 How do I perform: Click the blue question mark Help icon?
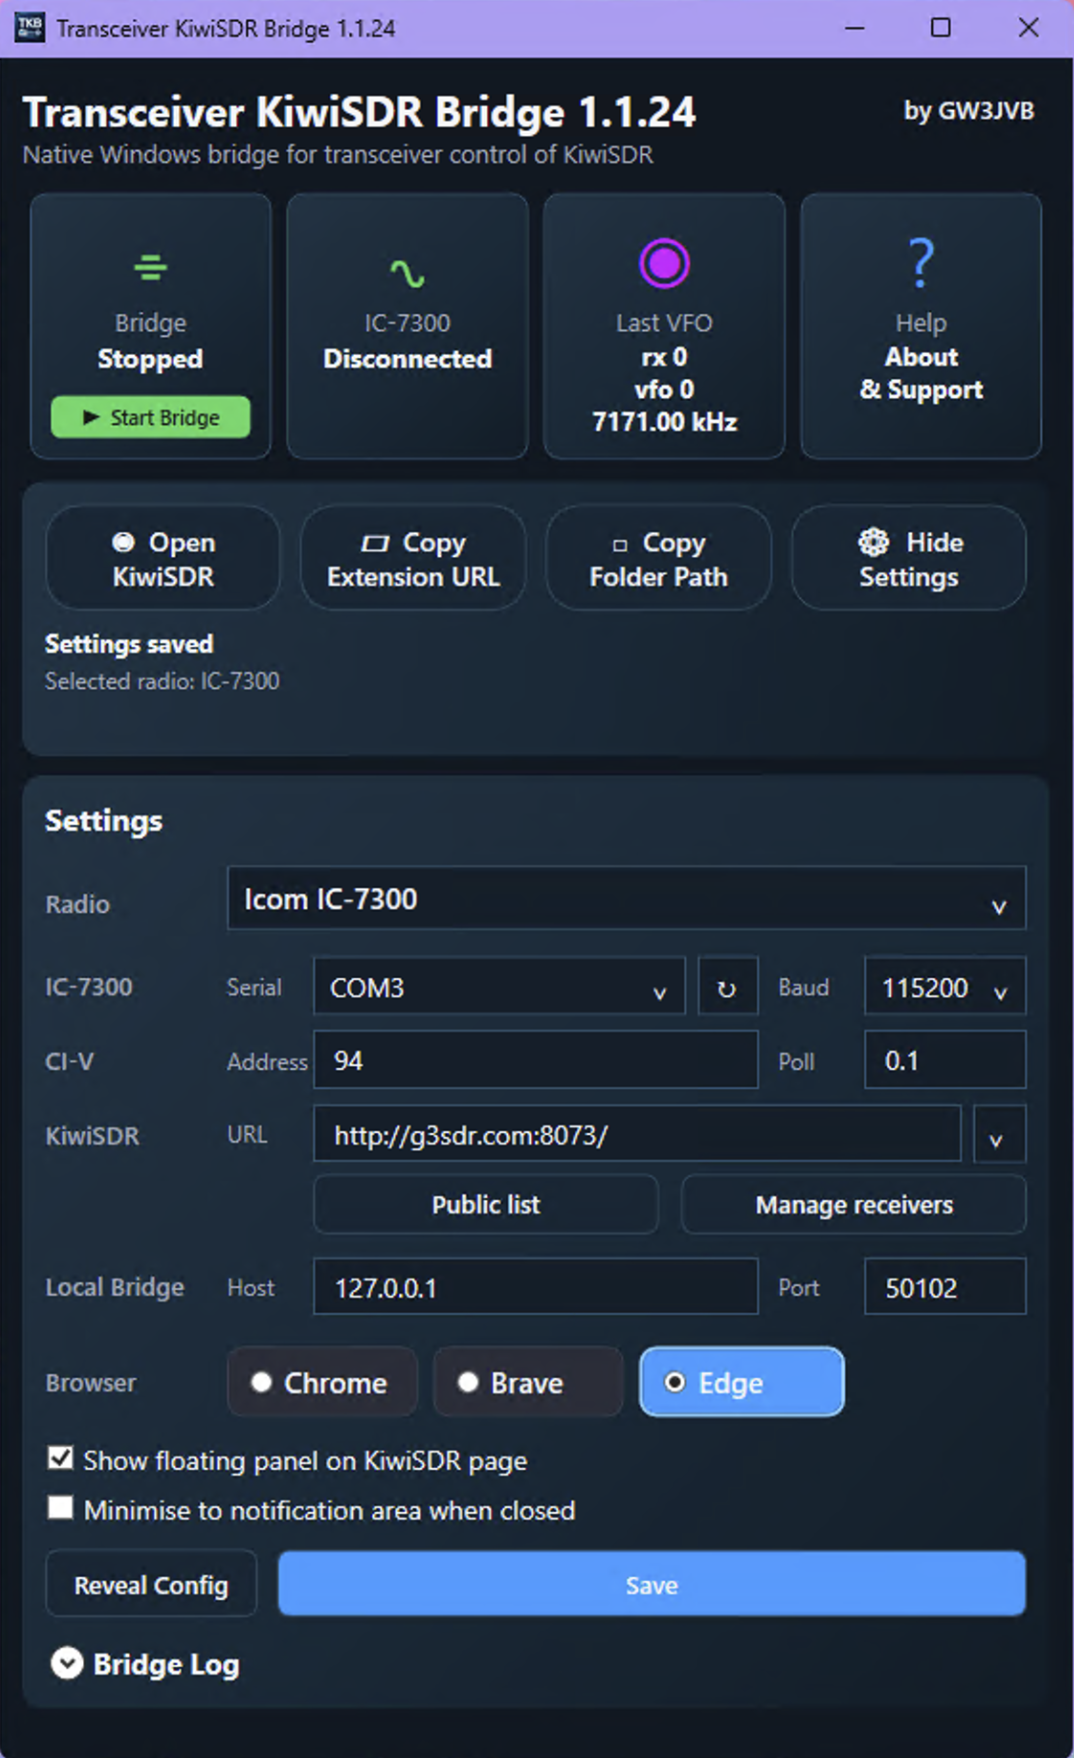[921, 262]
